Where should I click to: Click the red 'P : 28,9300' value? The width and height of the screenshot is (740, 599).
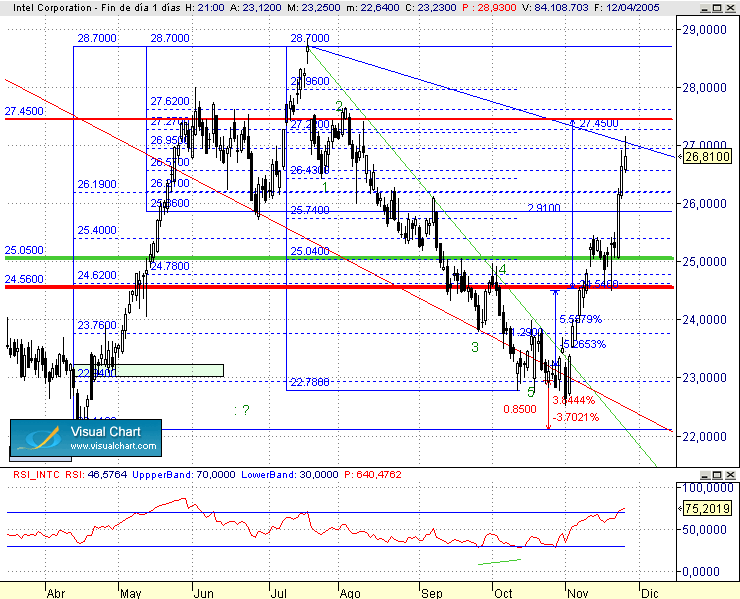pyautogui.click(x=489, y=8)
